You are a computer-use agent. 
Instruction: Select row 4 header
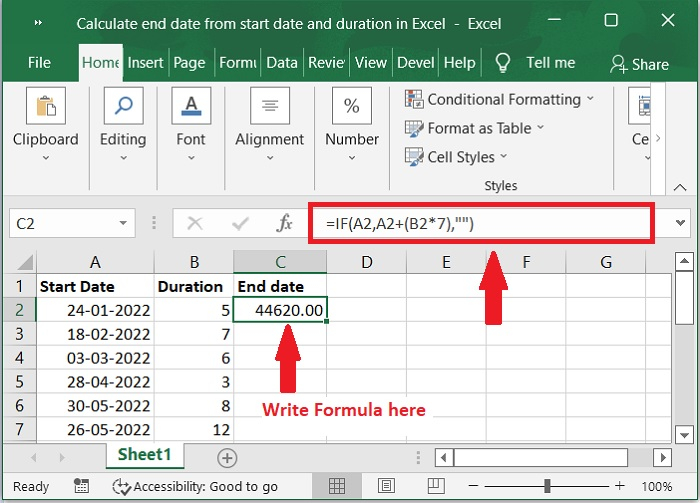19,358
